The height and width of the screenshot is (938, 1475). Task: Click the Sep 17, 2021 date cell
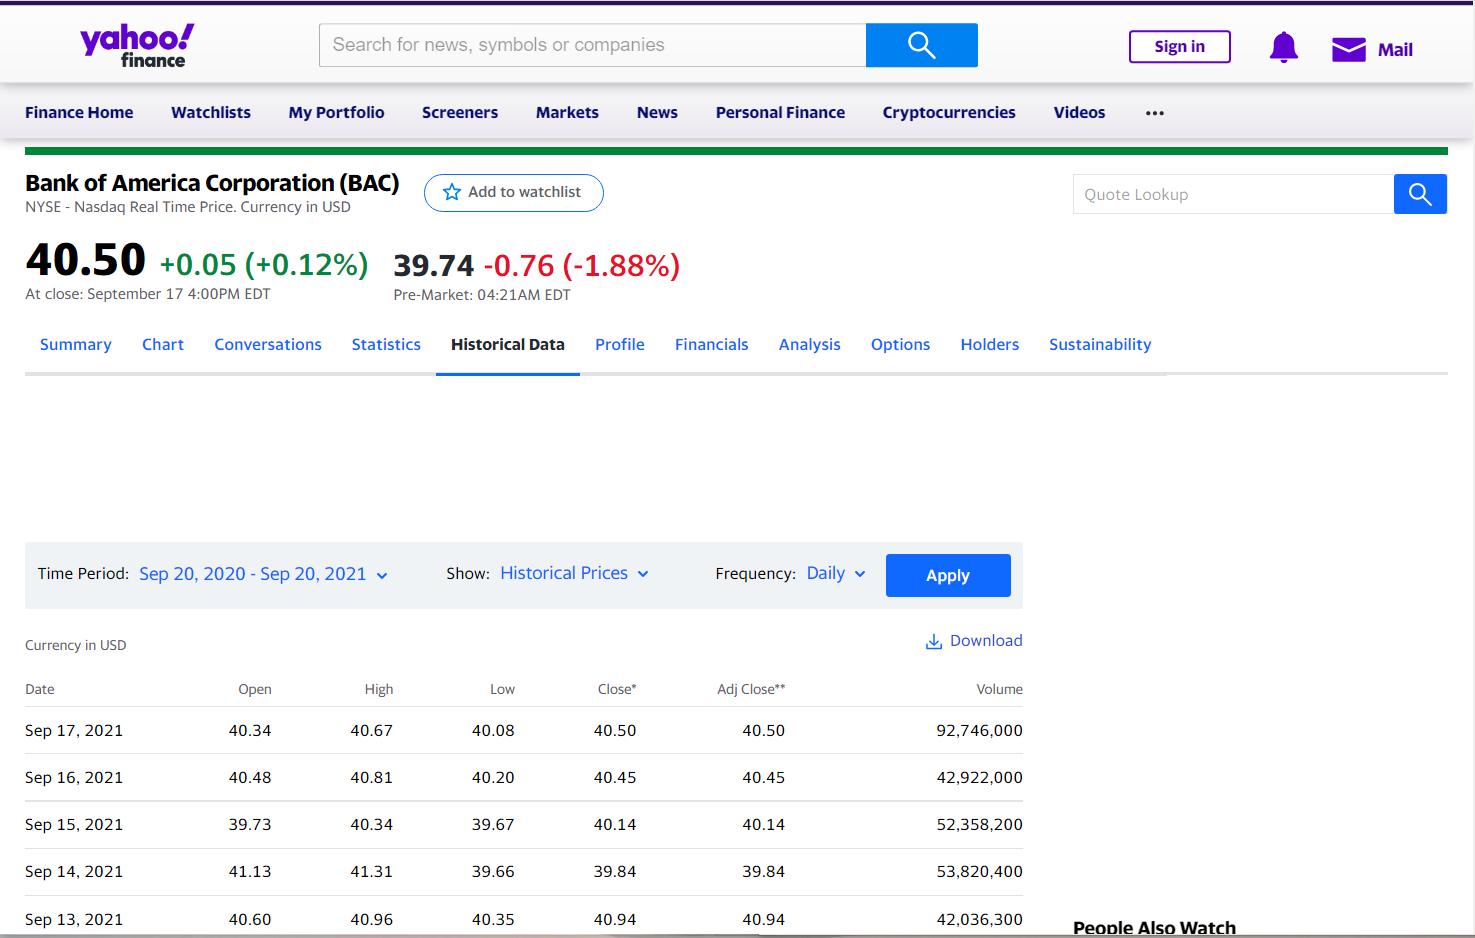click(74, 731)
